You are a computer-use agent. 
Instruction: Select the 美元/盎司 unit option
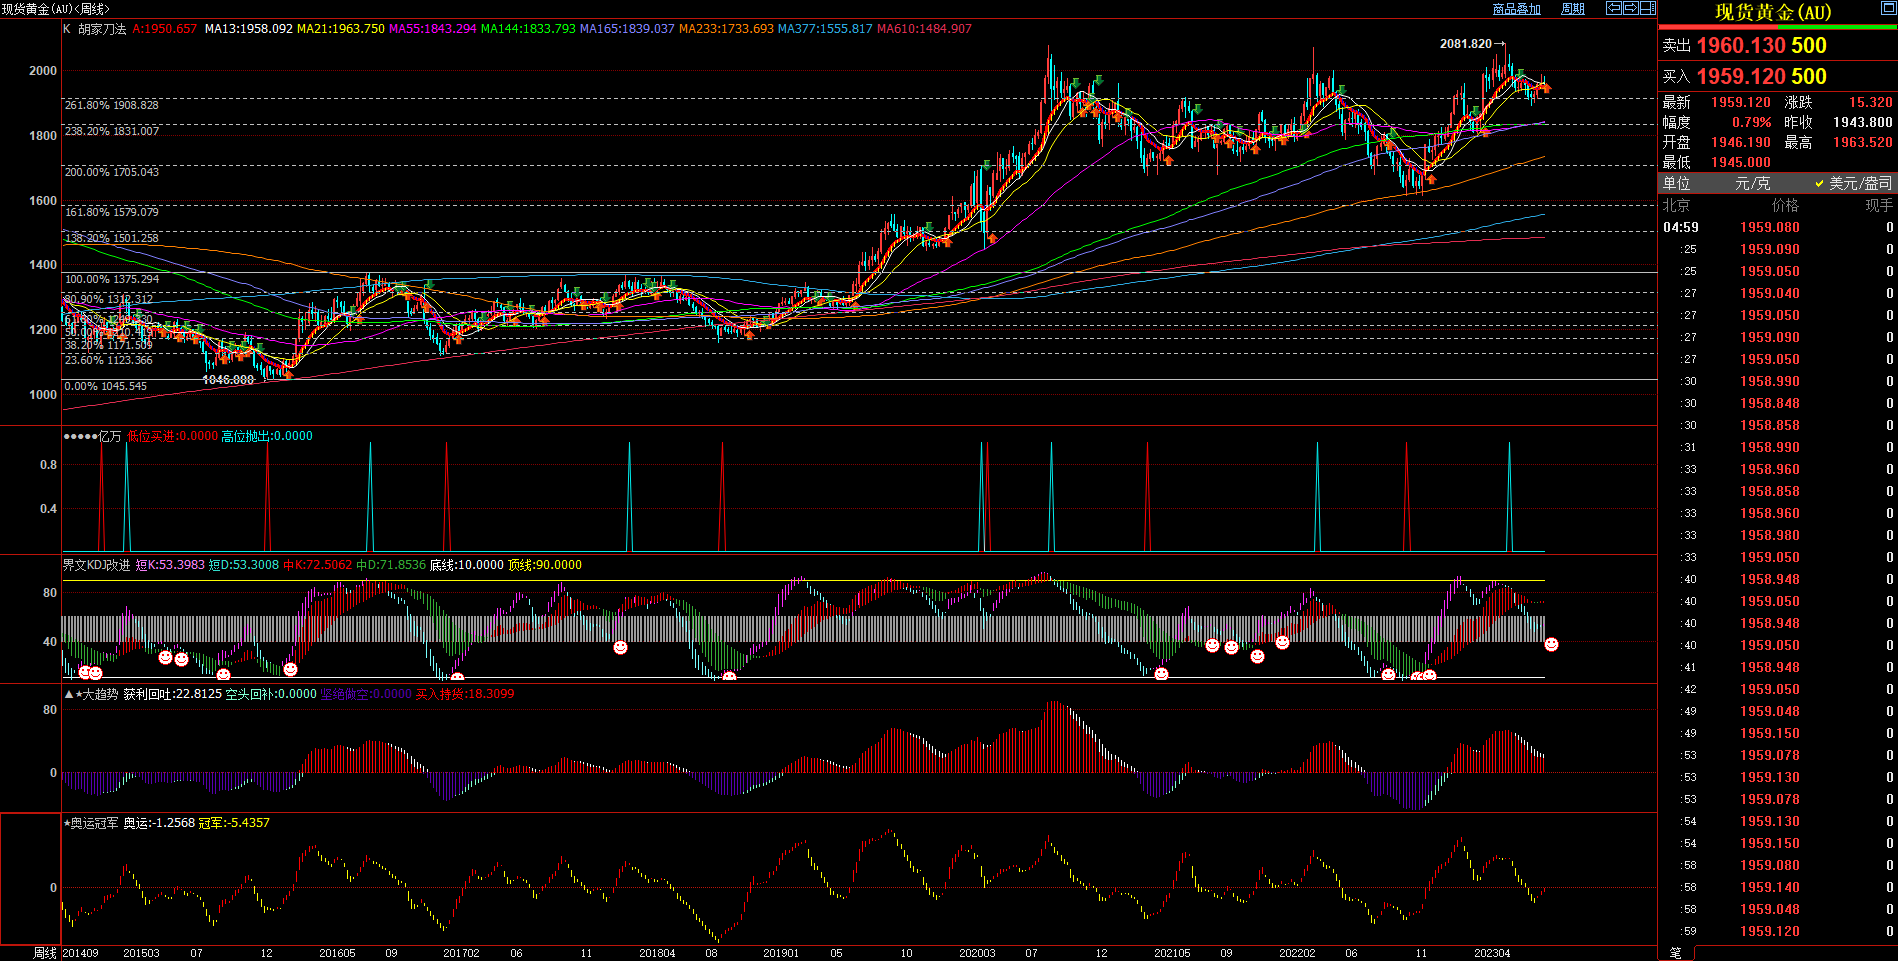(1859, 183)
